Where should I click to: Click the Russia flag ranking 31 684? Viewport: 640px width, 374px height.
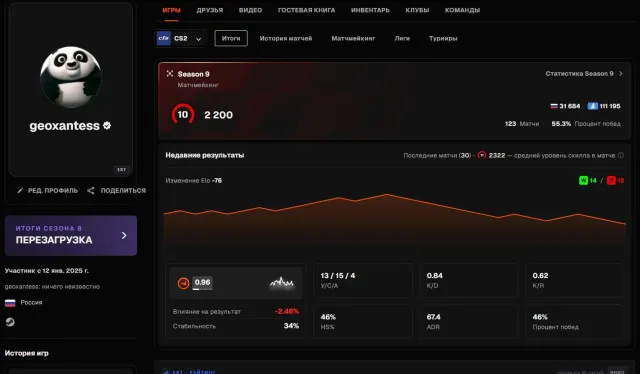point(565,106)
